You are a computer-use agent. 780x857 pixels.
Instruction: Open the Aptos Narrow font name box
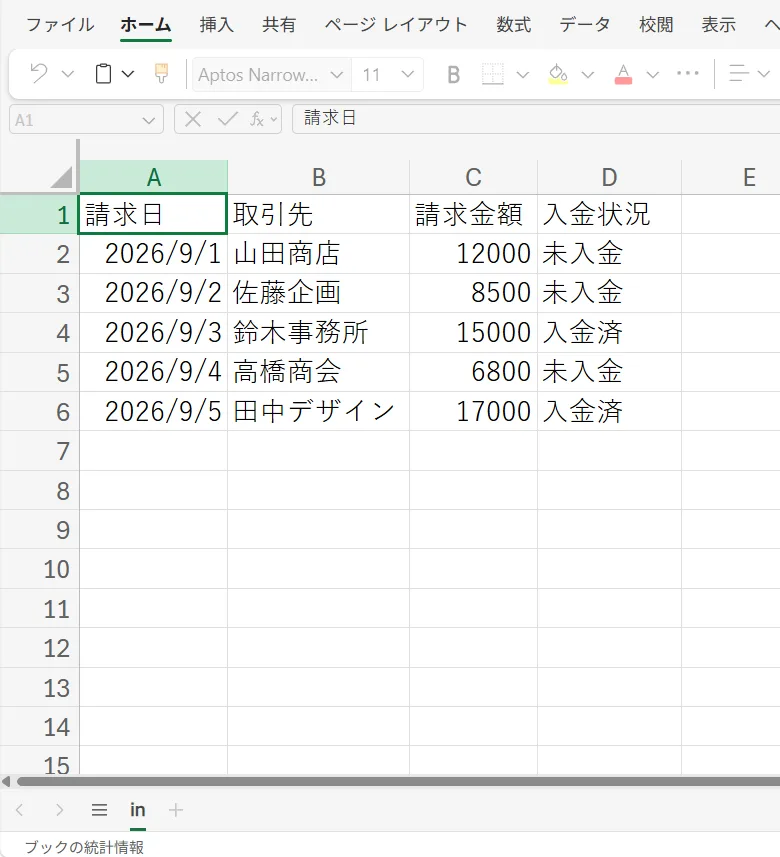click(270, 74)
